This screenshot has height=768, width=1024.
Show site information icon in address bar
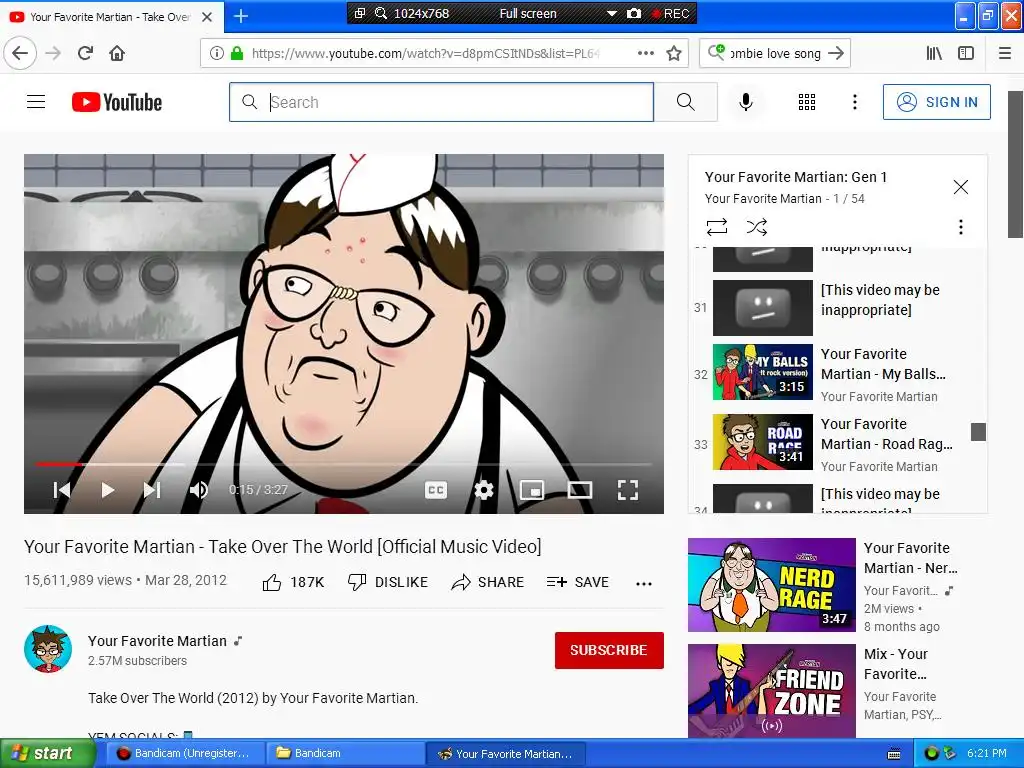(x=216, y=54)
